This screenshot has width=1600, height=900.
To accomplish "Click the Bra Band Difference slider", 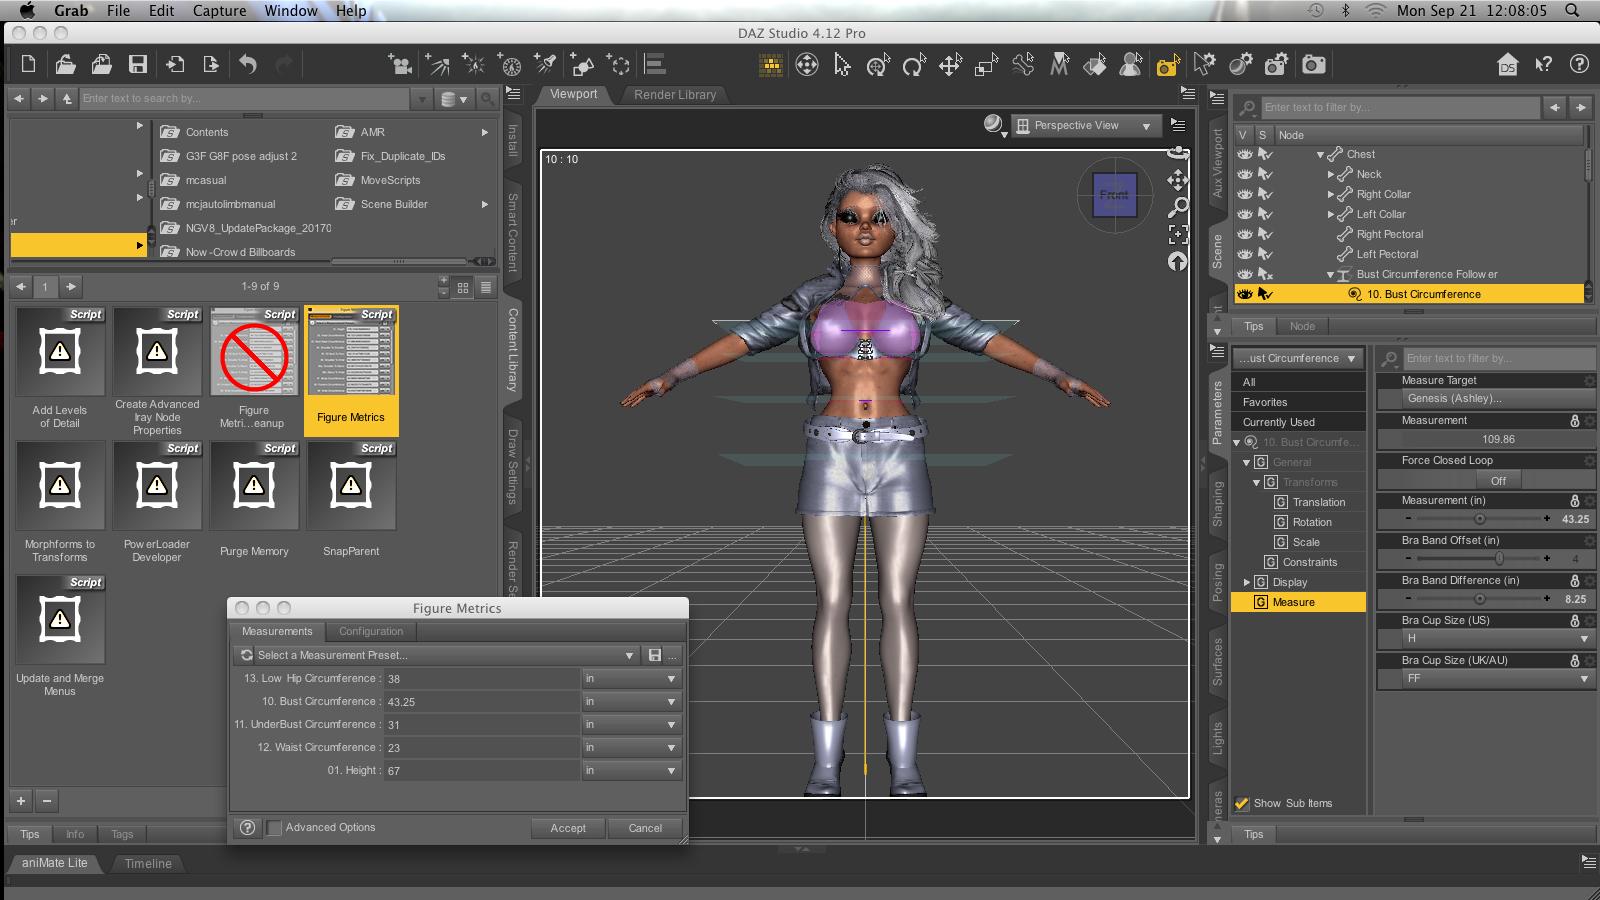I will (1478, 599).
